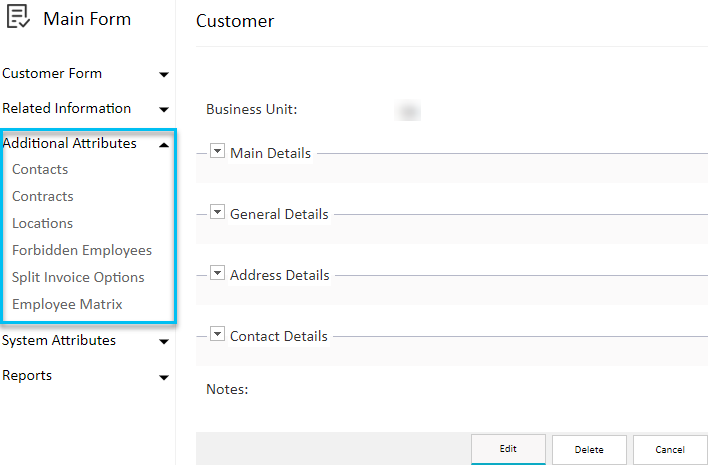The height and width of the screenshot is (465, 708).
Task: Toggle the General Details section dropdown
Action: coord(217,211)
